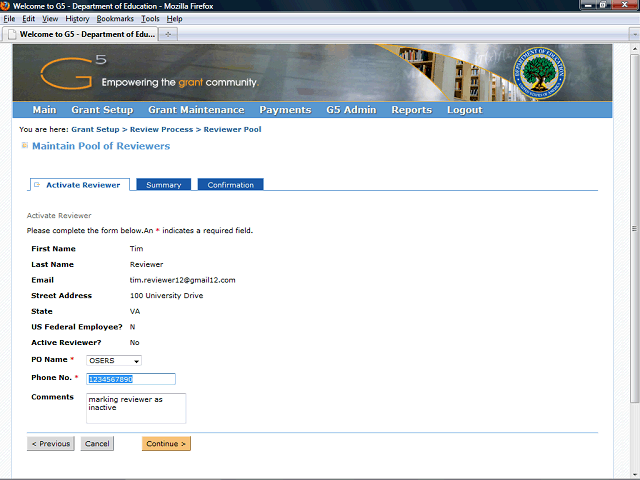Go to the Main navigation item
The image size is (640, 480).
(44, 110)
